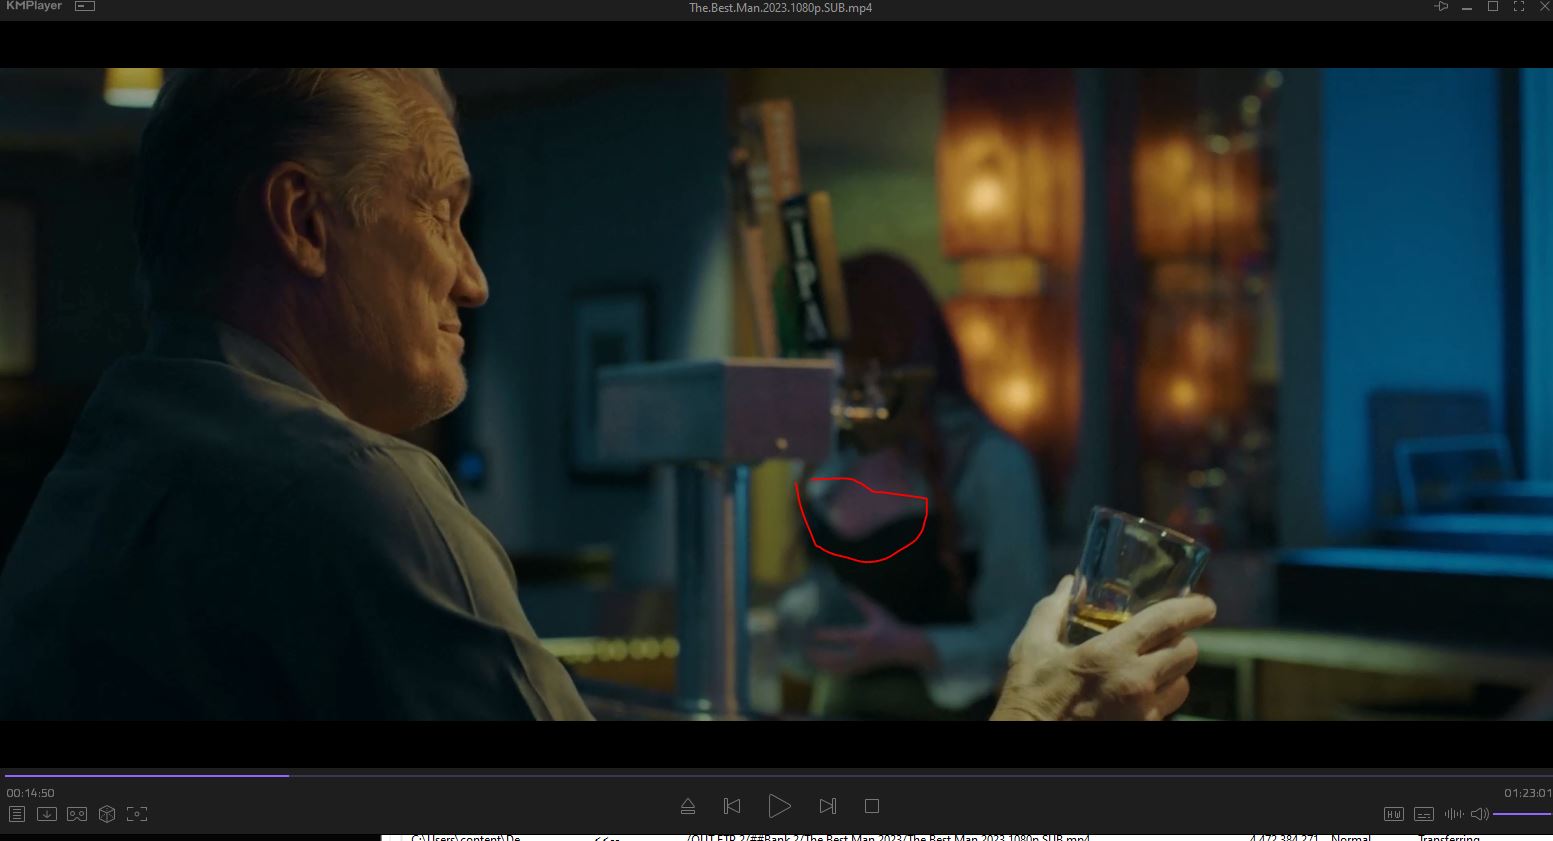Image resolution: width=1553 pixels, height=841 pixels.
Task: Enable VR mode with goggles icon
Action: coord(77,814)
